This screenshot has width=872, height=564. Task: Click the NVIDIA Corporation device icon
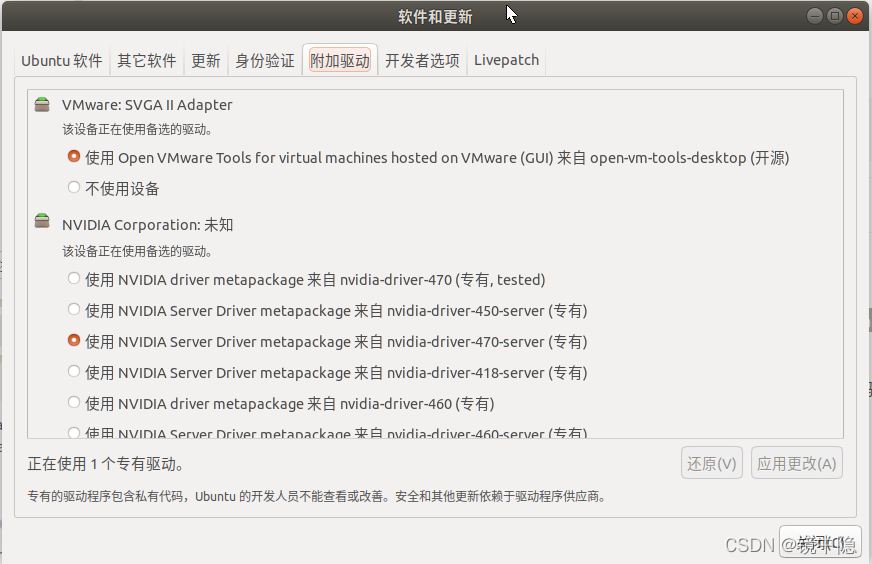(x=42, y=221)
